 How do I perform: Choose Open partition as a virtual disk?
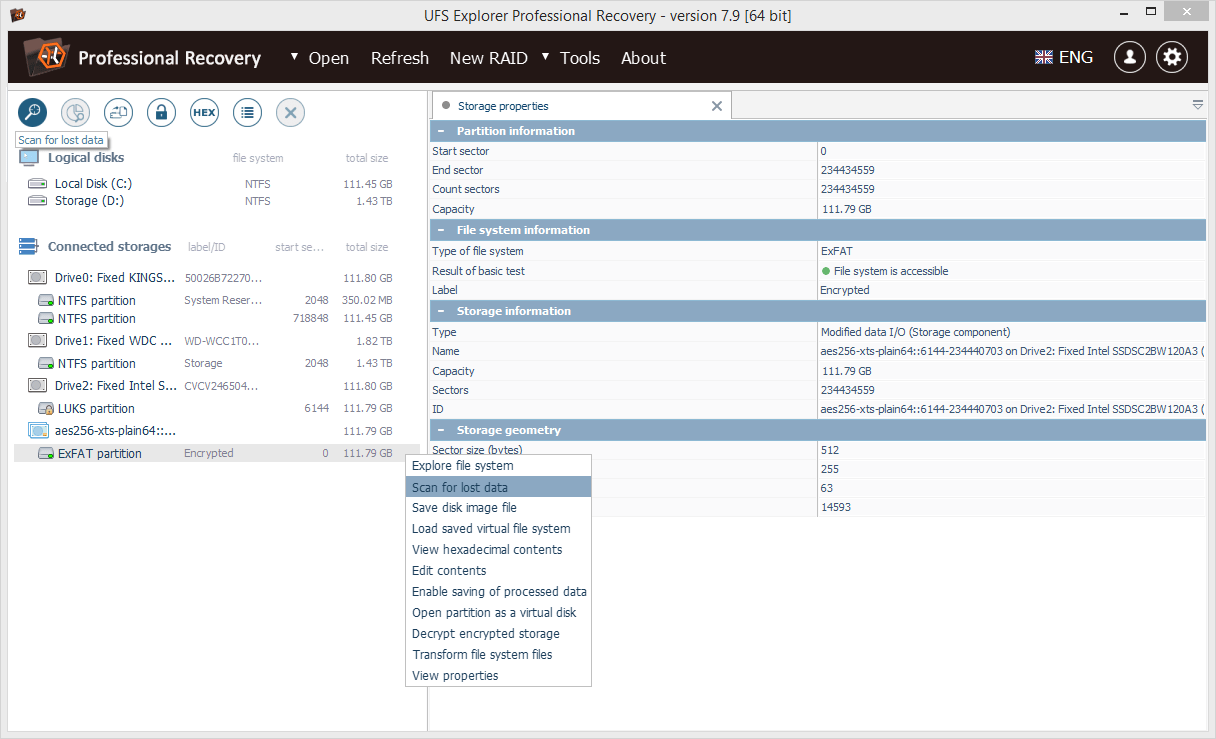(x=498, y=613)
